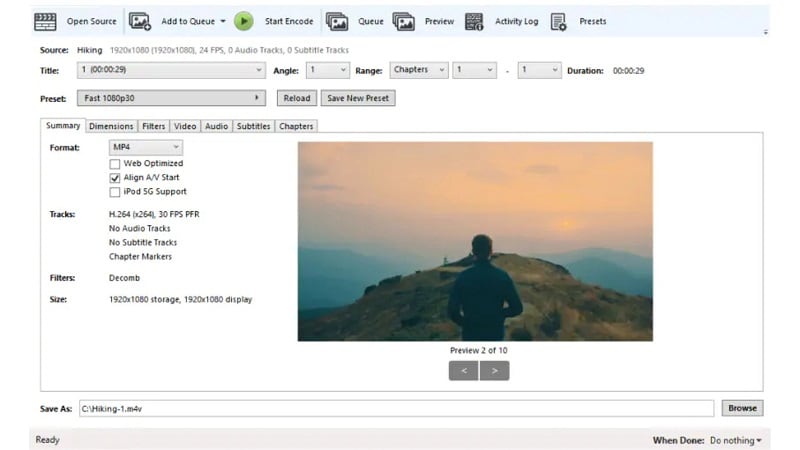Screen dimensions: 800x450
Task: Click the Activity Log text
Action: tap(516, 21)
